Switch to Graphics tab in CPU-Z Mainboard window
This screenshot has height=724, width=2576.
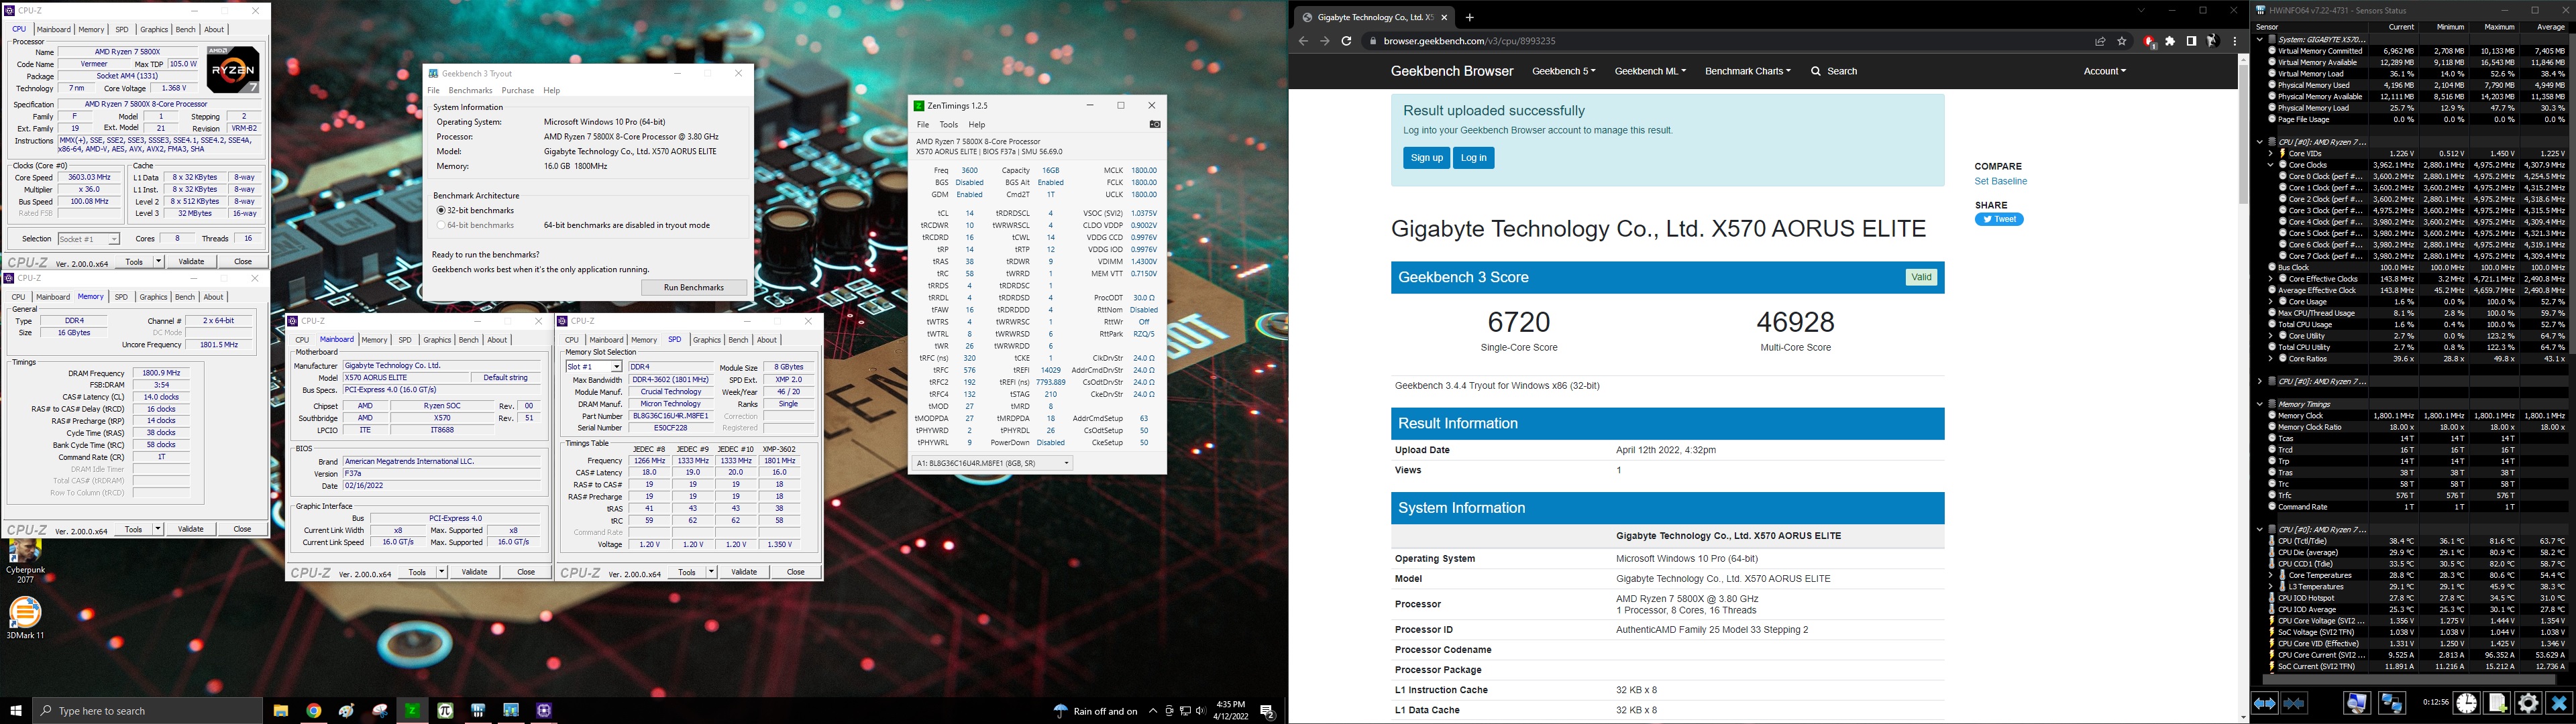pos(437,340)
